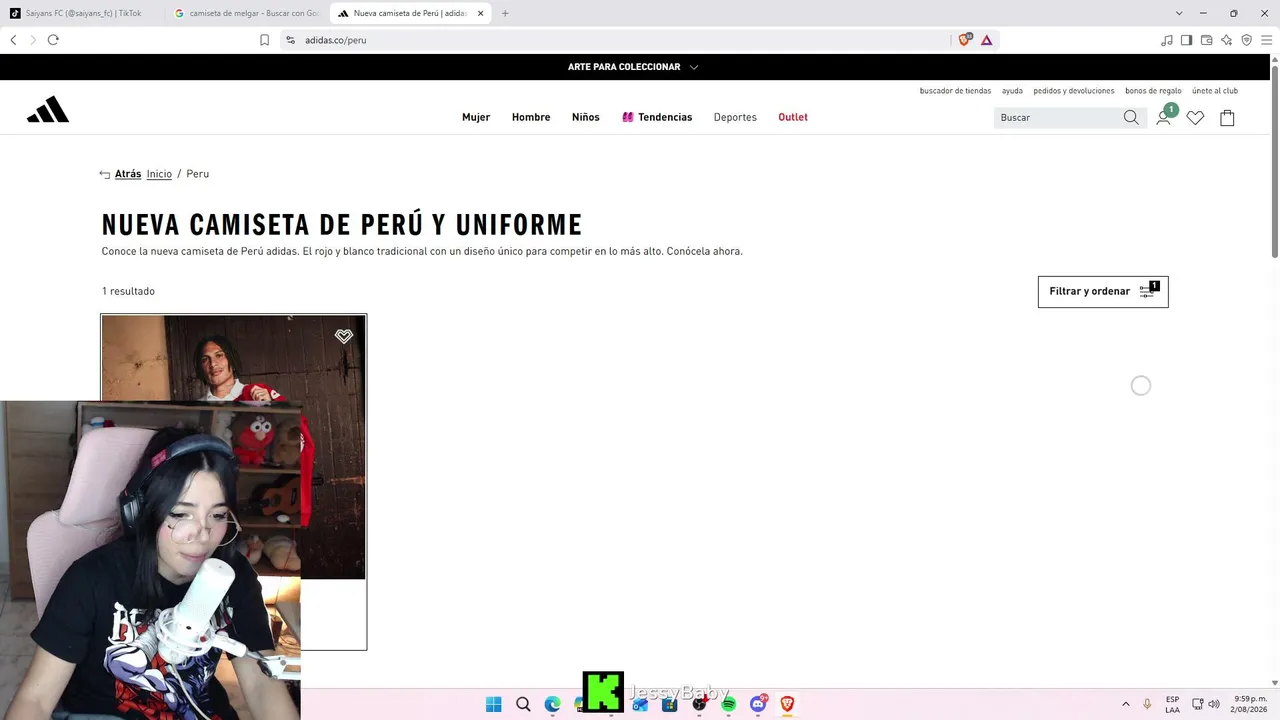Open the ESP LAA language switcher
This screenshot has height=720, width=1280.
pyautogui.click(x=1172, y=704)
